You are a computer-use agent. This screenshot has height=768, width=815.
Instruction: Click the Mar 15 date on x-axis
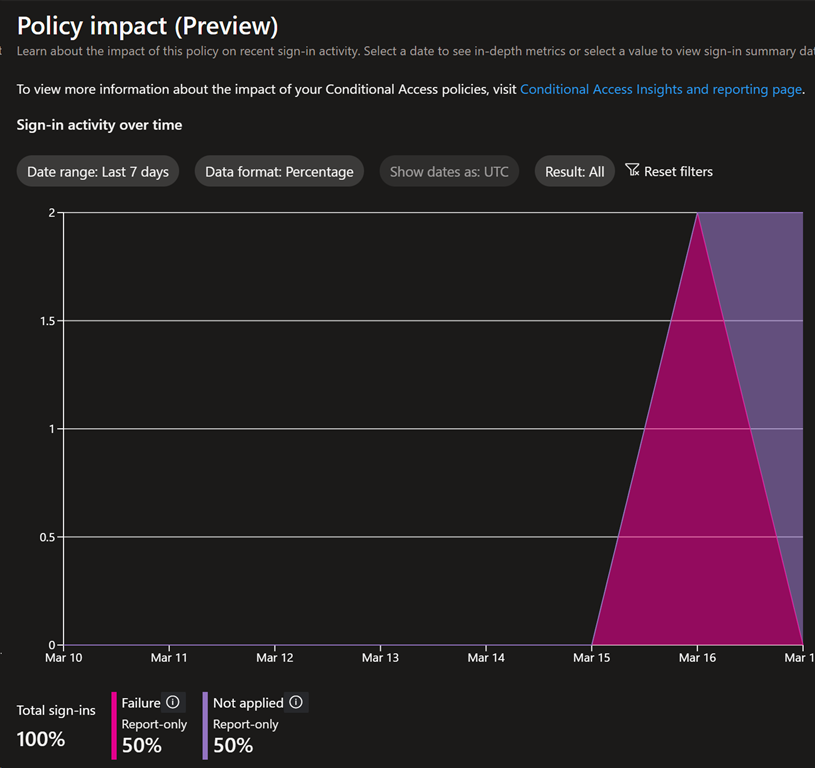click(x=592, y=658)
